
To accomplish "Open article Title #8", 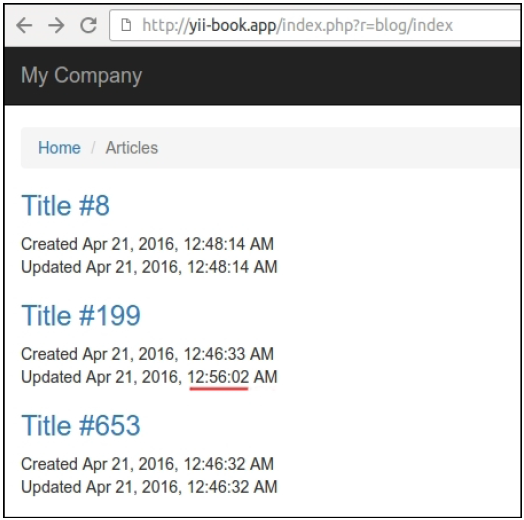I will pyautogui.click(x=66, y=205).
